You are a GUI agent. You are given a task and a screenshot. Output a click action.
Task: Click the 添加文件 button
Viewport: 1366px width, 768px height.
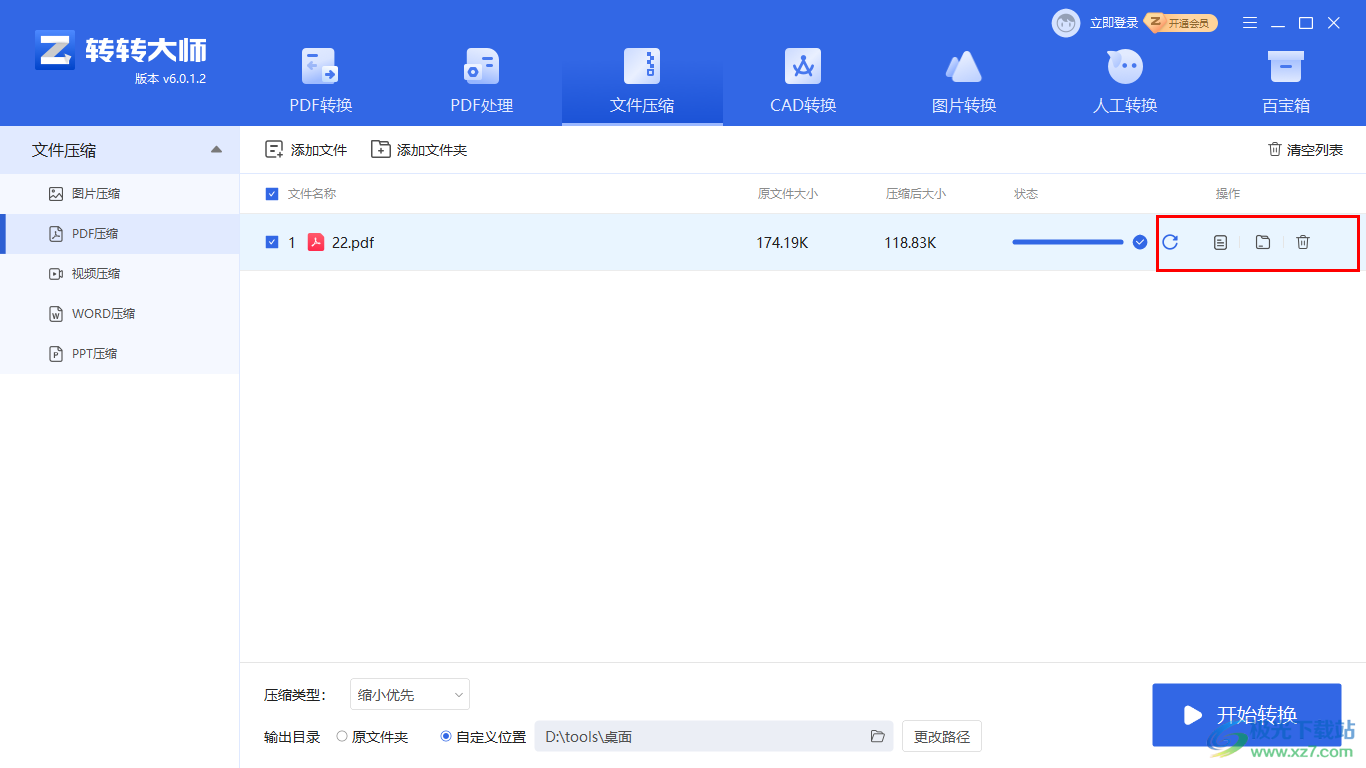pos(306,150)
